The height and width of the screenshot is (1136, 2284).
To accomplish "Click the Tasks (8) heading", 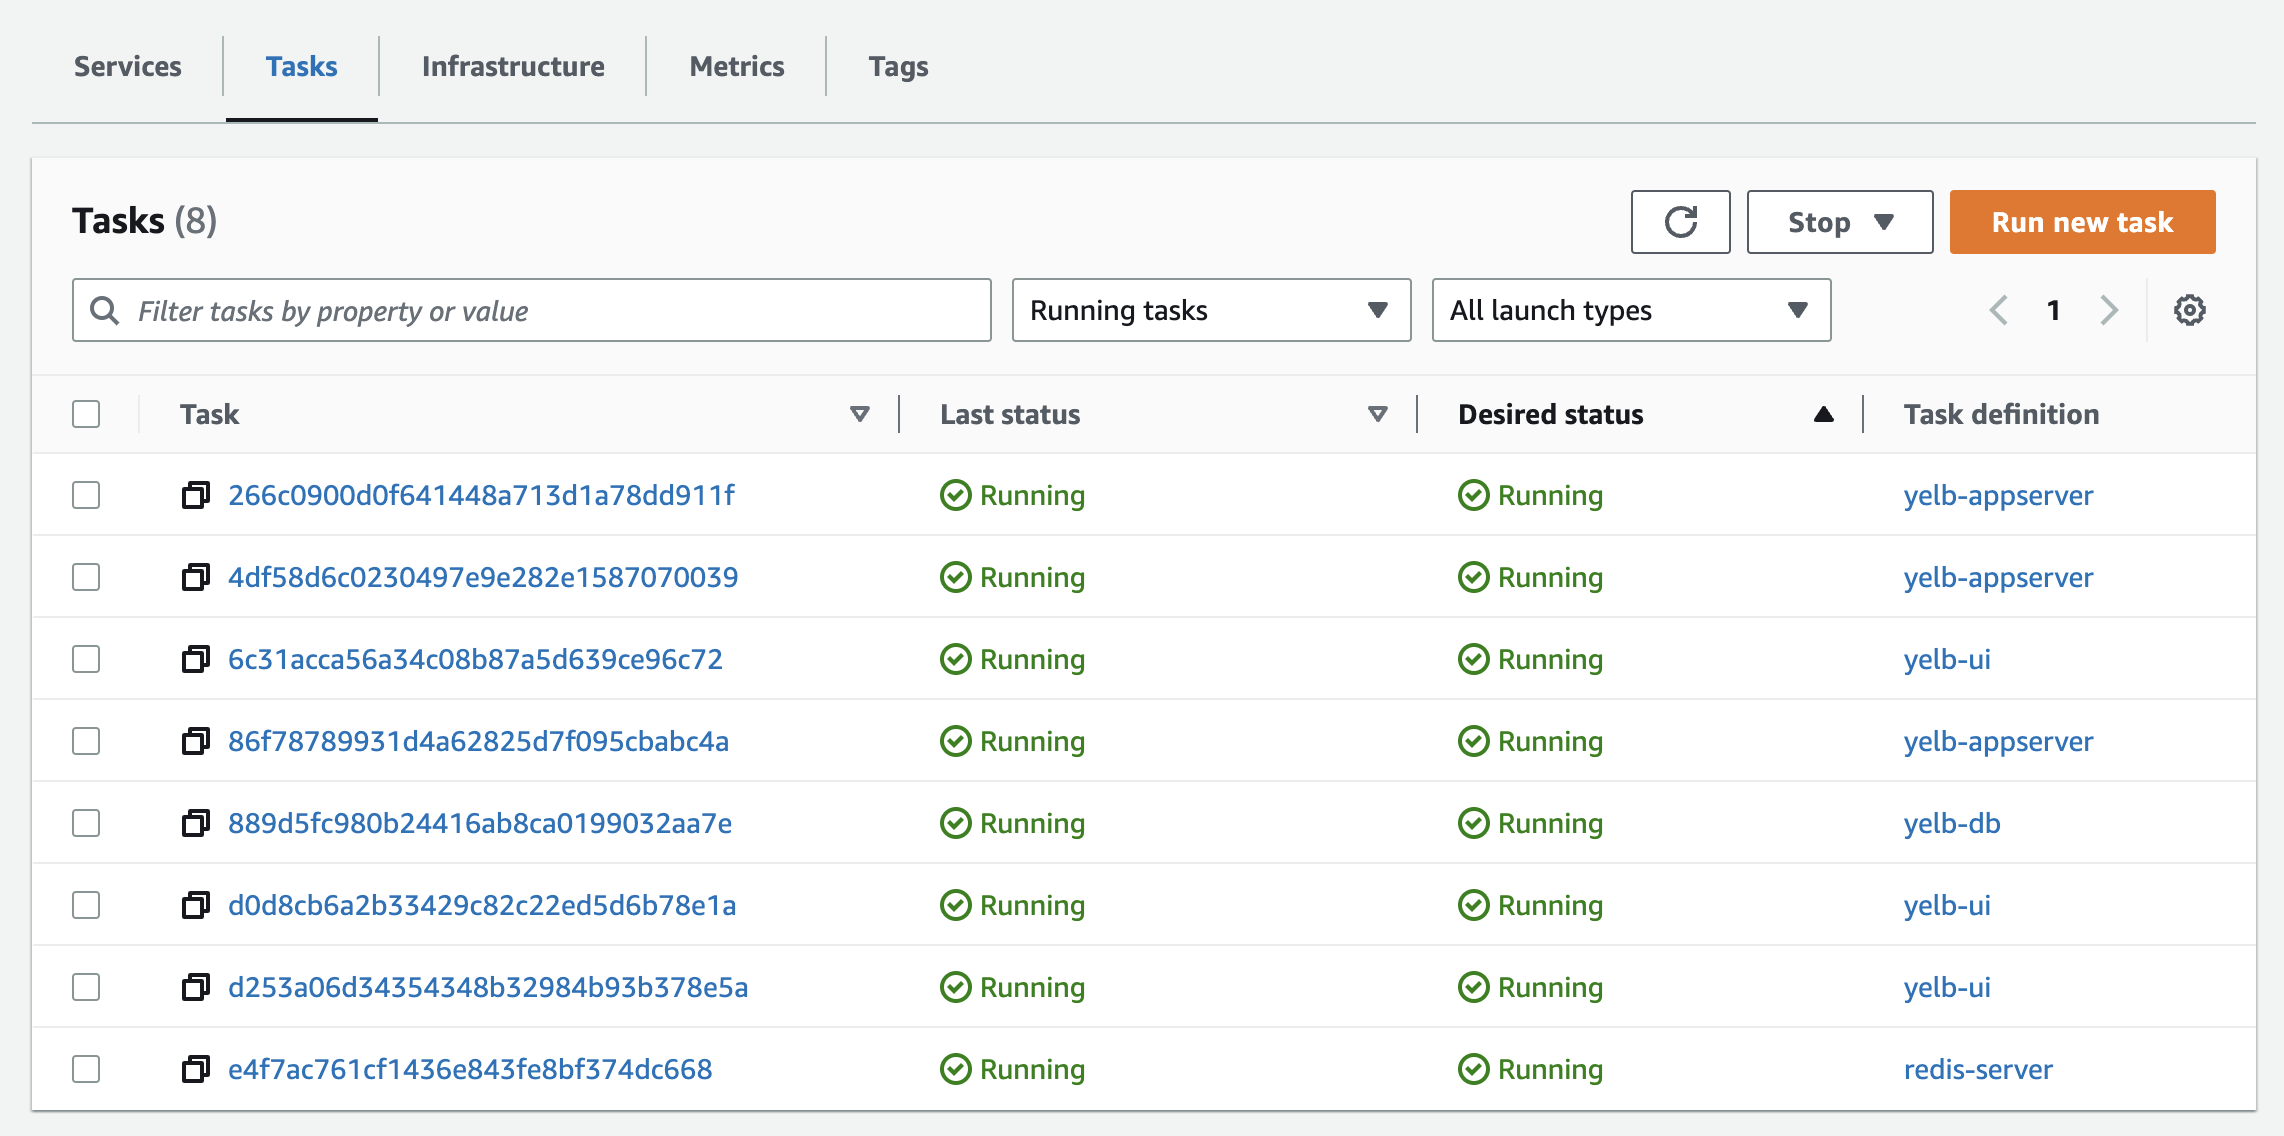I will [x=144, y=220].
